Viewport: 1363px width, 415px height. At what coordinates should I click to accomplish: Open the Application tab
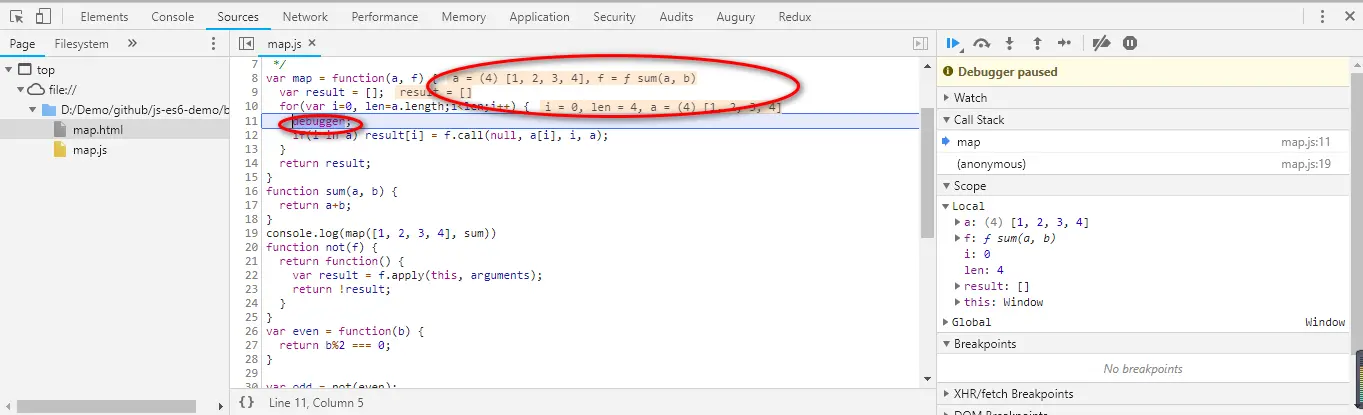coord(539,17)
